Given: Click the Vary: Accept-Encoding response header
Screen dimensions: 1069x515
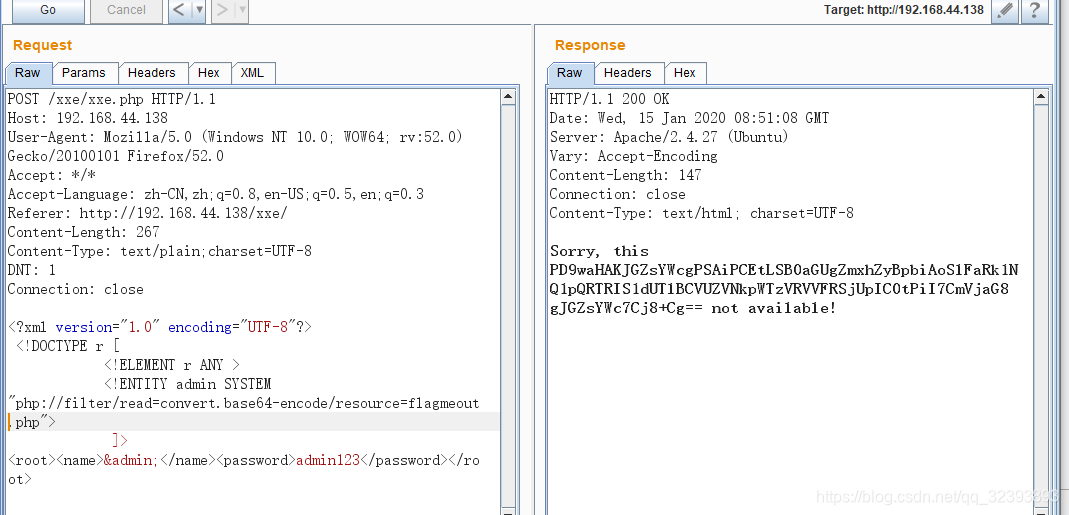Looking at the screenshot, I should point(633,156).
